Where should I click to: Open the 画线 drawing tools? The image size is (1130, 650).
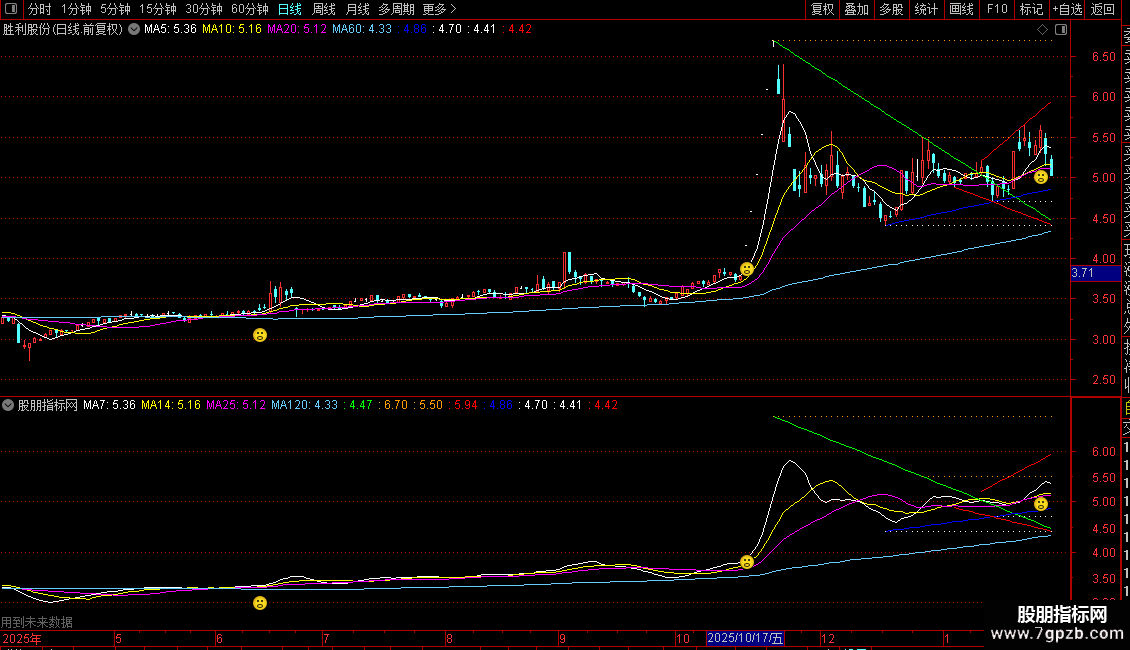point(961,9)
